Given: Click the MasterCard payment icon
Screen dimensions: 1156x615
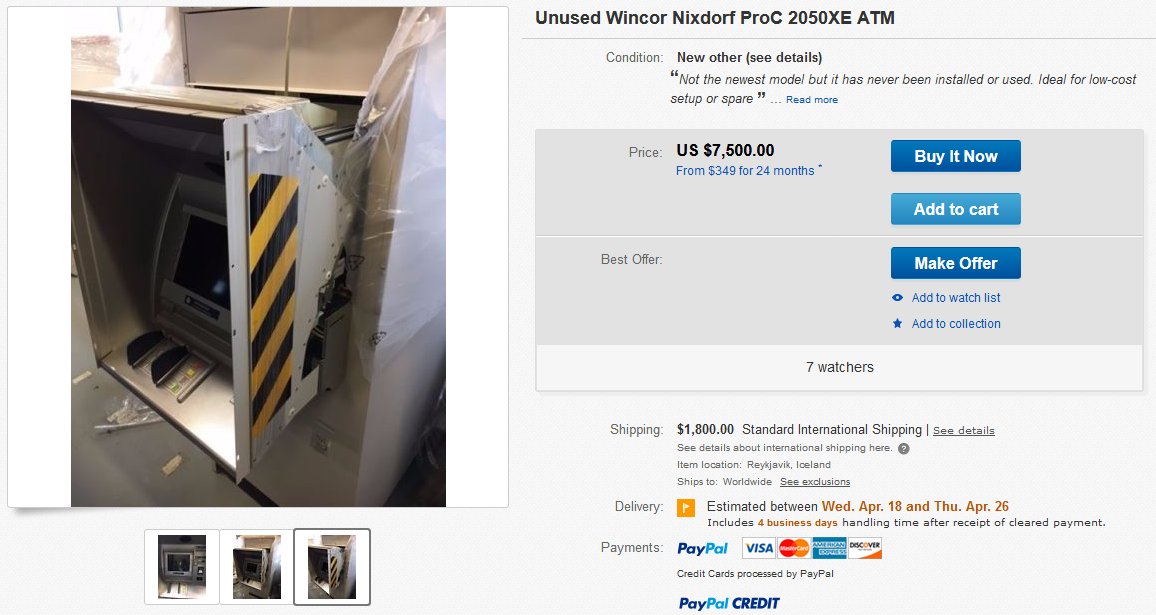Looking at the screenshot, I should [x=794, y=548].
